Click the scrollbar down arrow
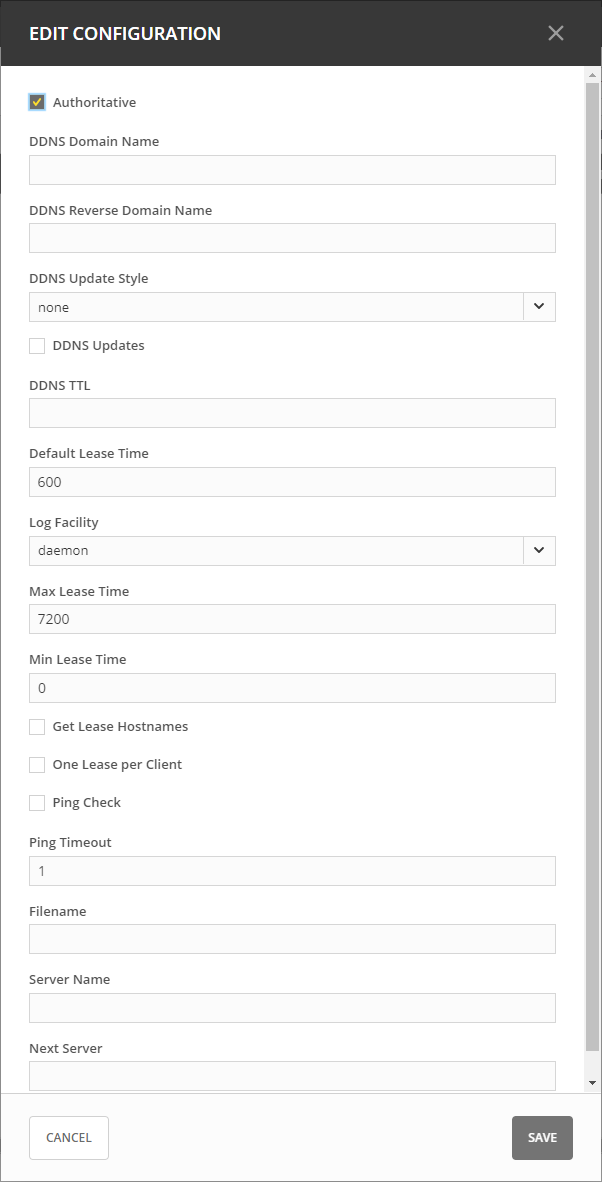602x1182 pixels. [593, 1083]
